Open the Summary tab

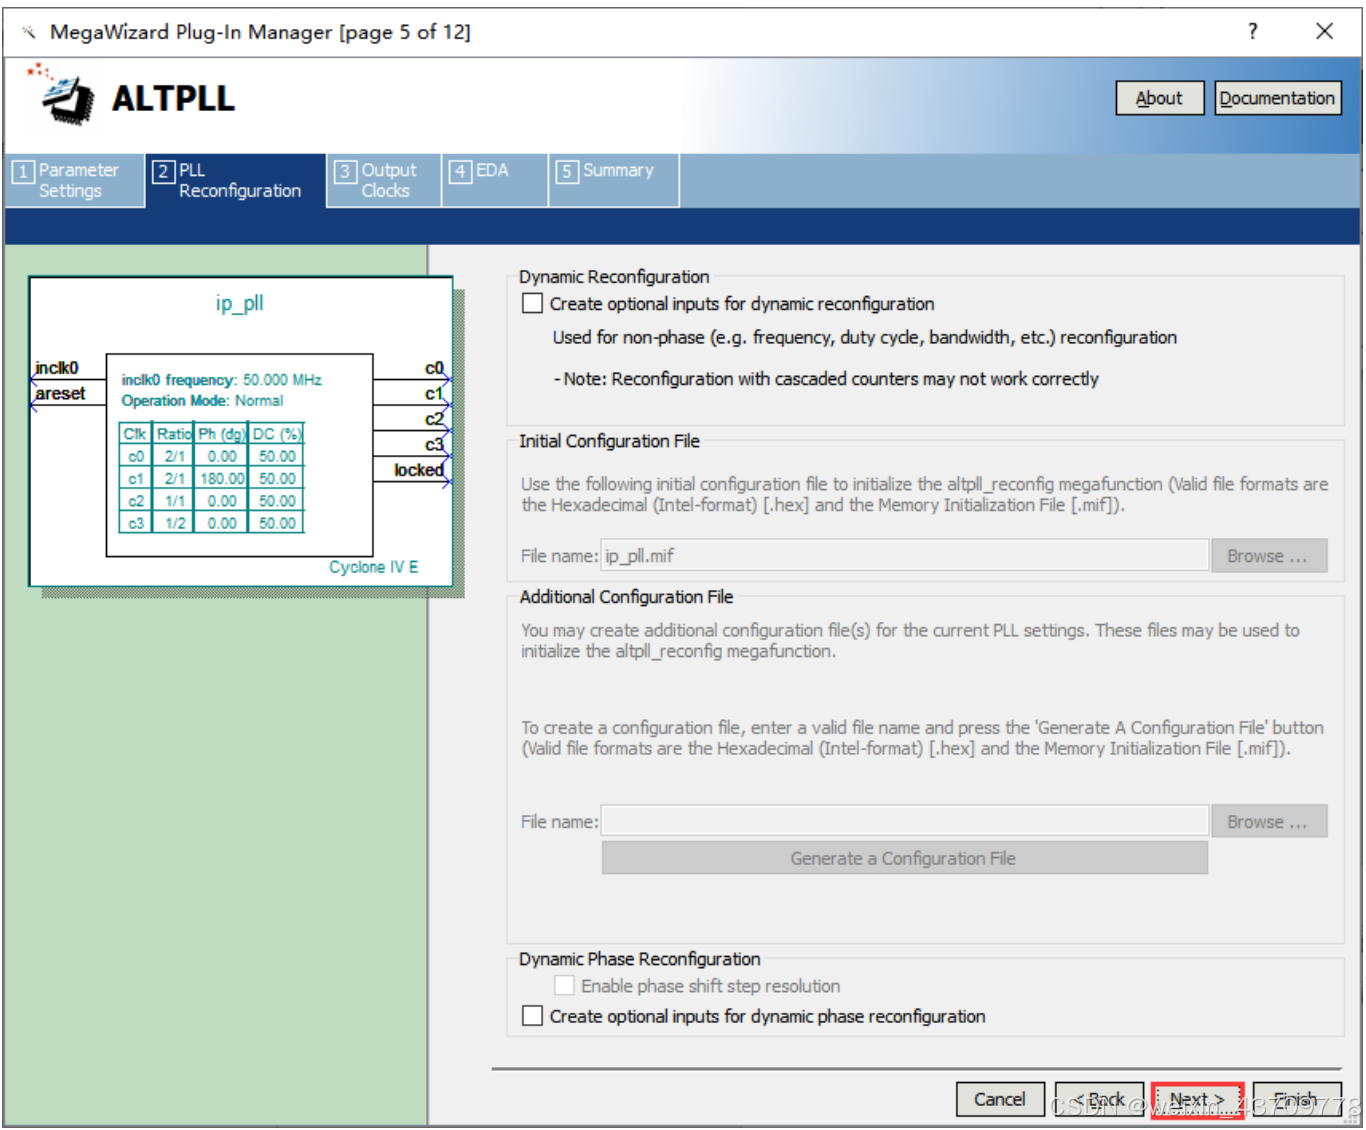pyautogui.click(x=614, y=180)
